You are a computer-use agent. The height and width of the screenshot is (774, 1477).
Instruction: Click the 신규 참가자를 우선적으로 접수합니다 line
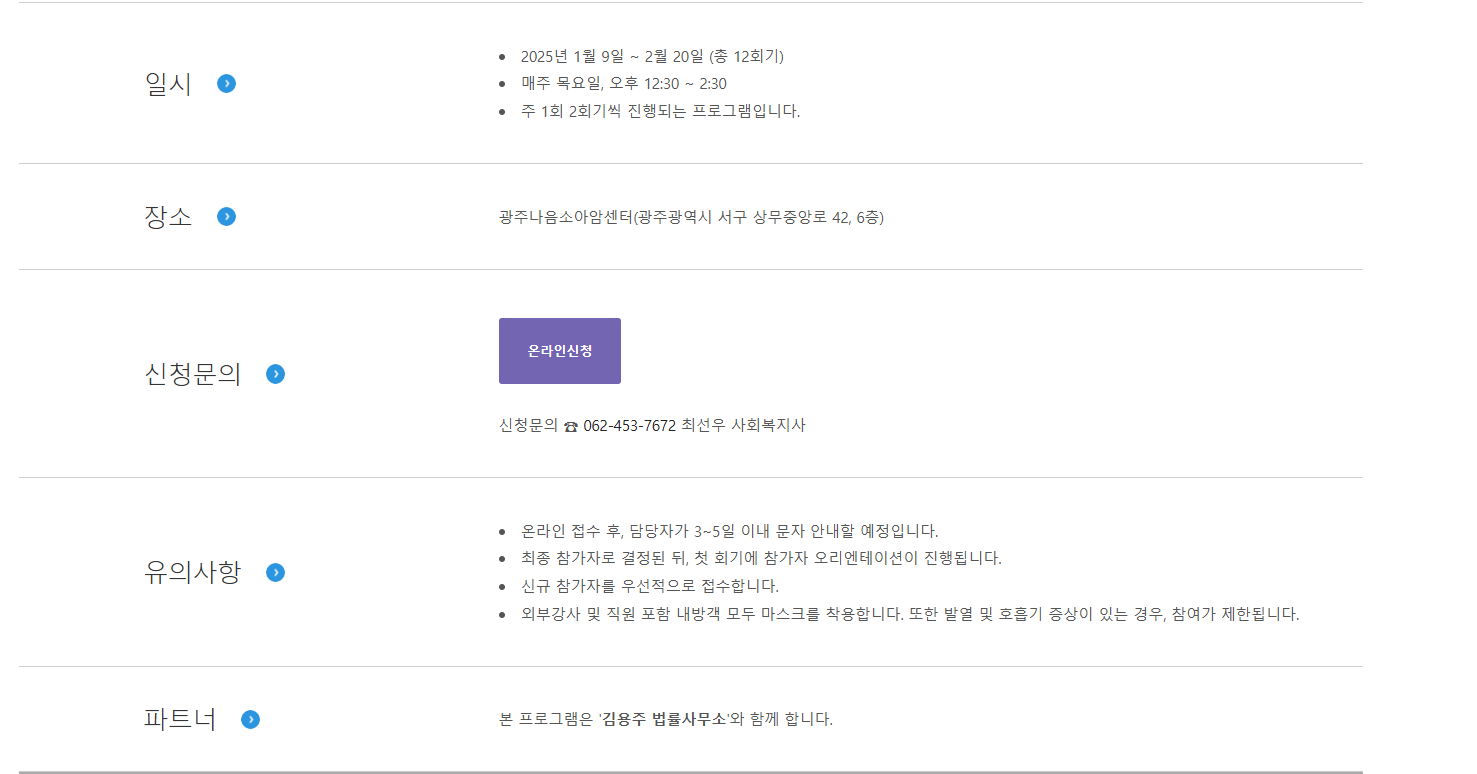[649, 586]
